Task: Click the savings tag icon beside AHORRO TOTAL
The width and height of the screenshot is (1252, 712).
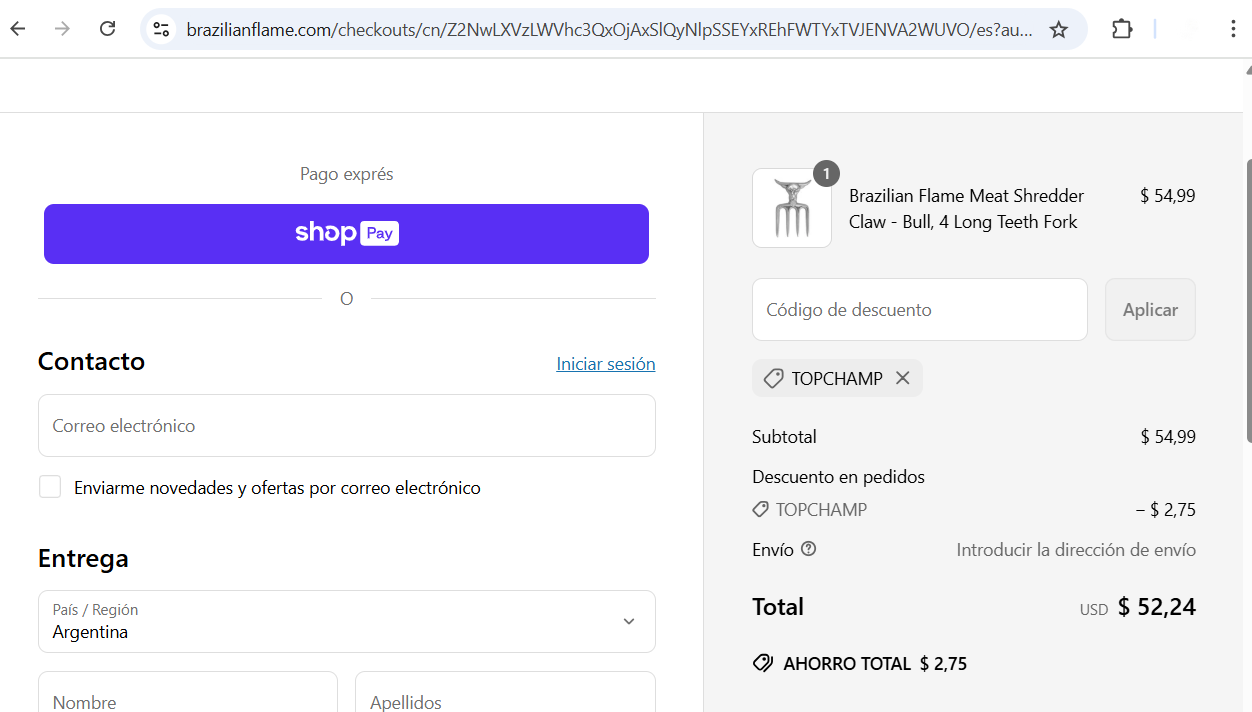Action: coord(763,663)
